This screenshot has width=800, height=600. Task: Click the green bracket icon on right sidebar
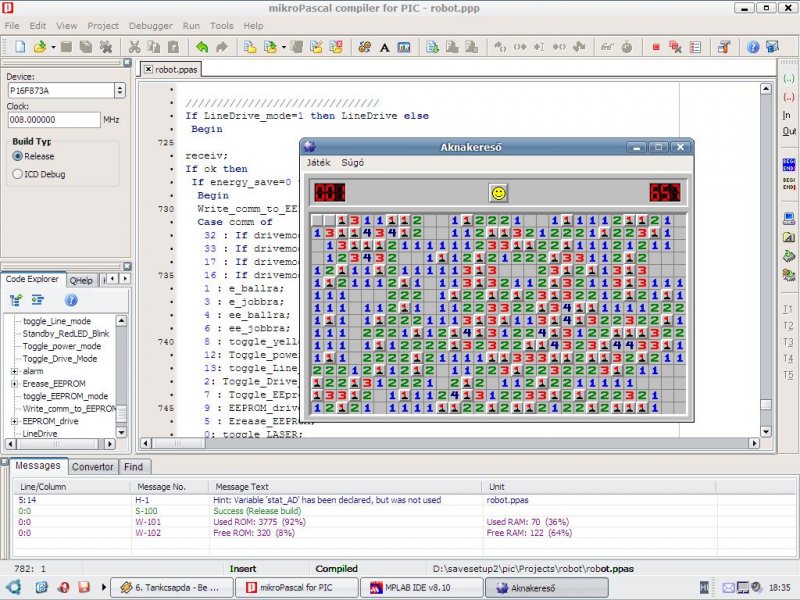tap(789, 79)
